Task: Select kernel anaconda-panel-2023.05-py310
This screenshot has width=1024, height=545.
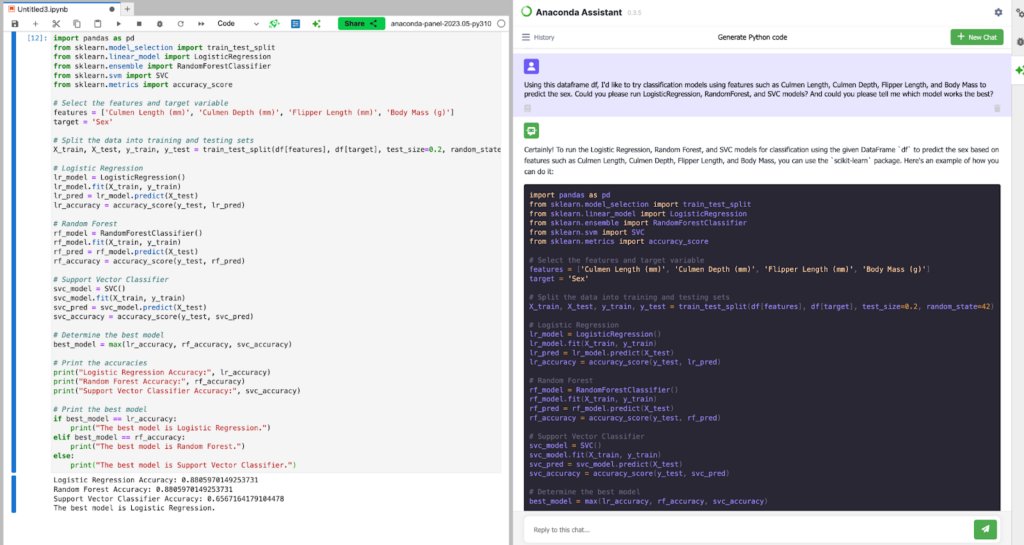Action: click(x=441, y=24)
